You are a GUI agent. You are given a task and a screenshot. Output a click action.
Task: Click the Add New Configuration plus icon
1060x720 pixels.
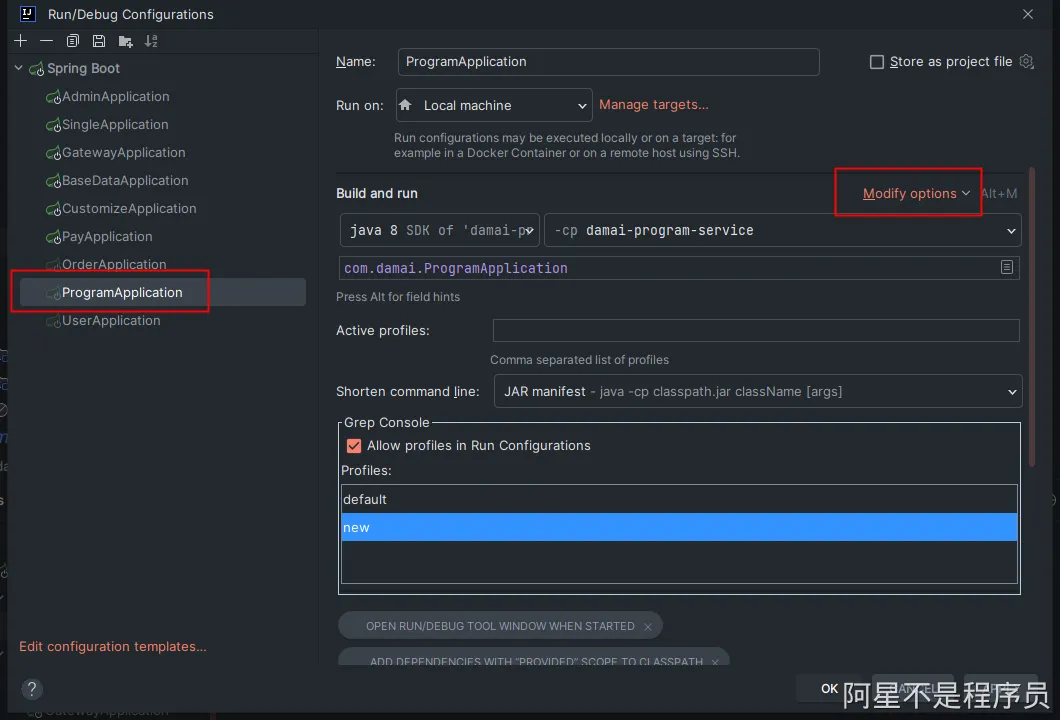tap(20, 41)
